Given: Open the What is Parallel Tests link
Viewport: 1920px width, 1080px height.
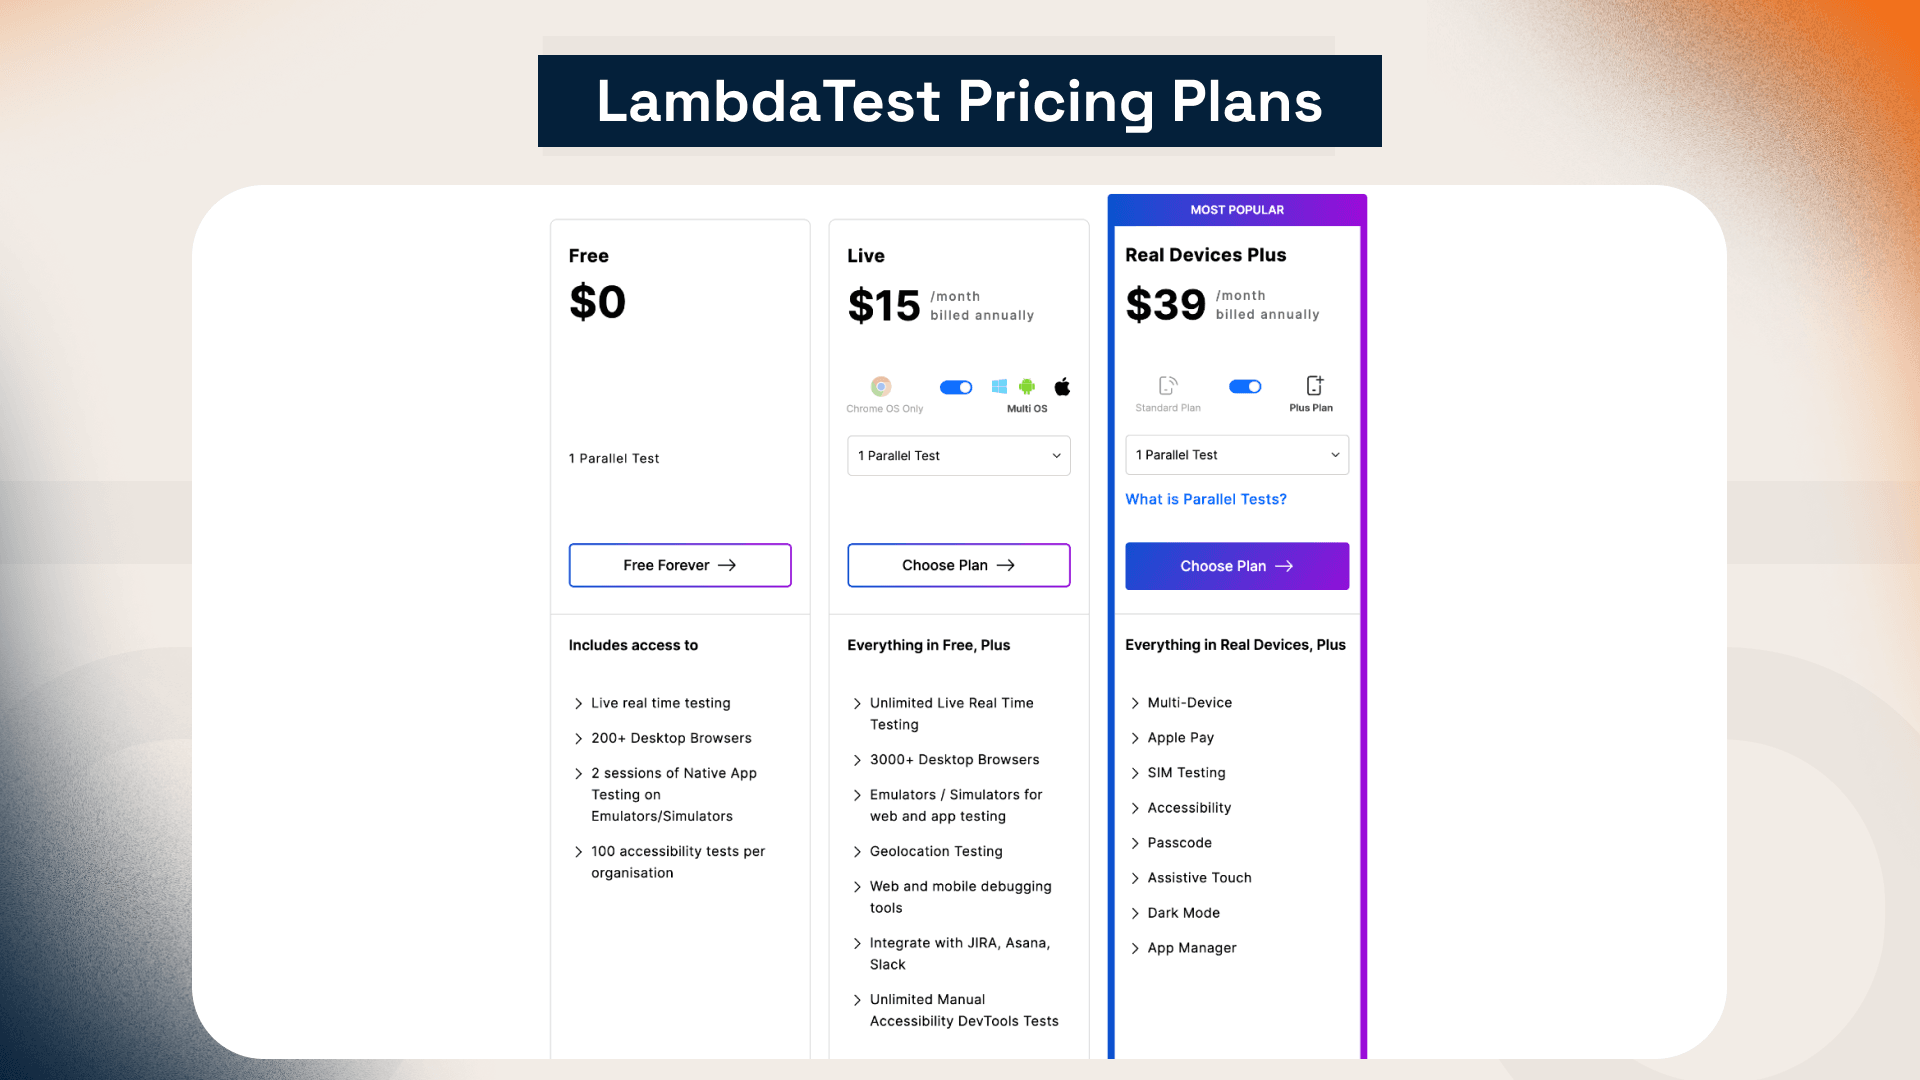Looking at the screenshot, I should [x=1205, y=499].
